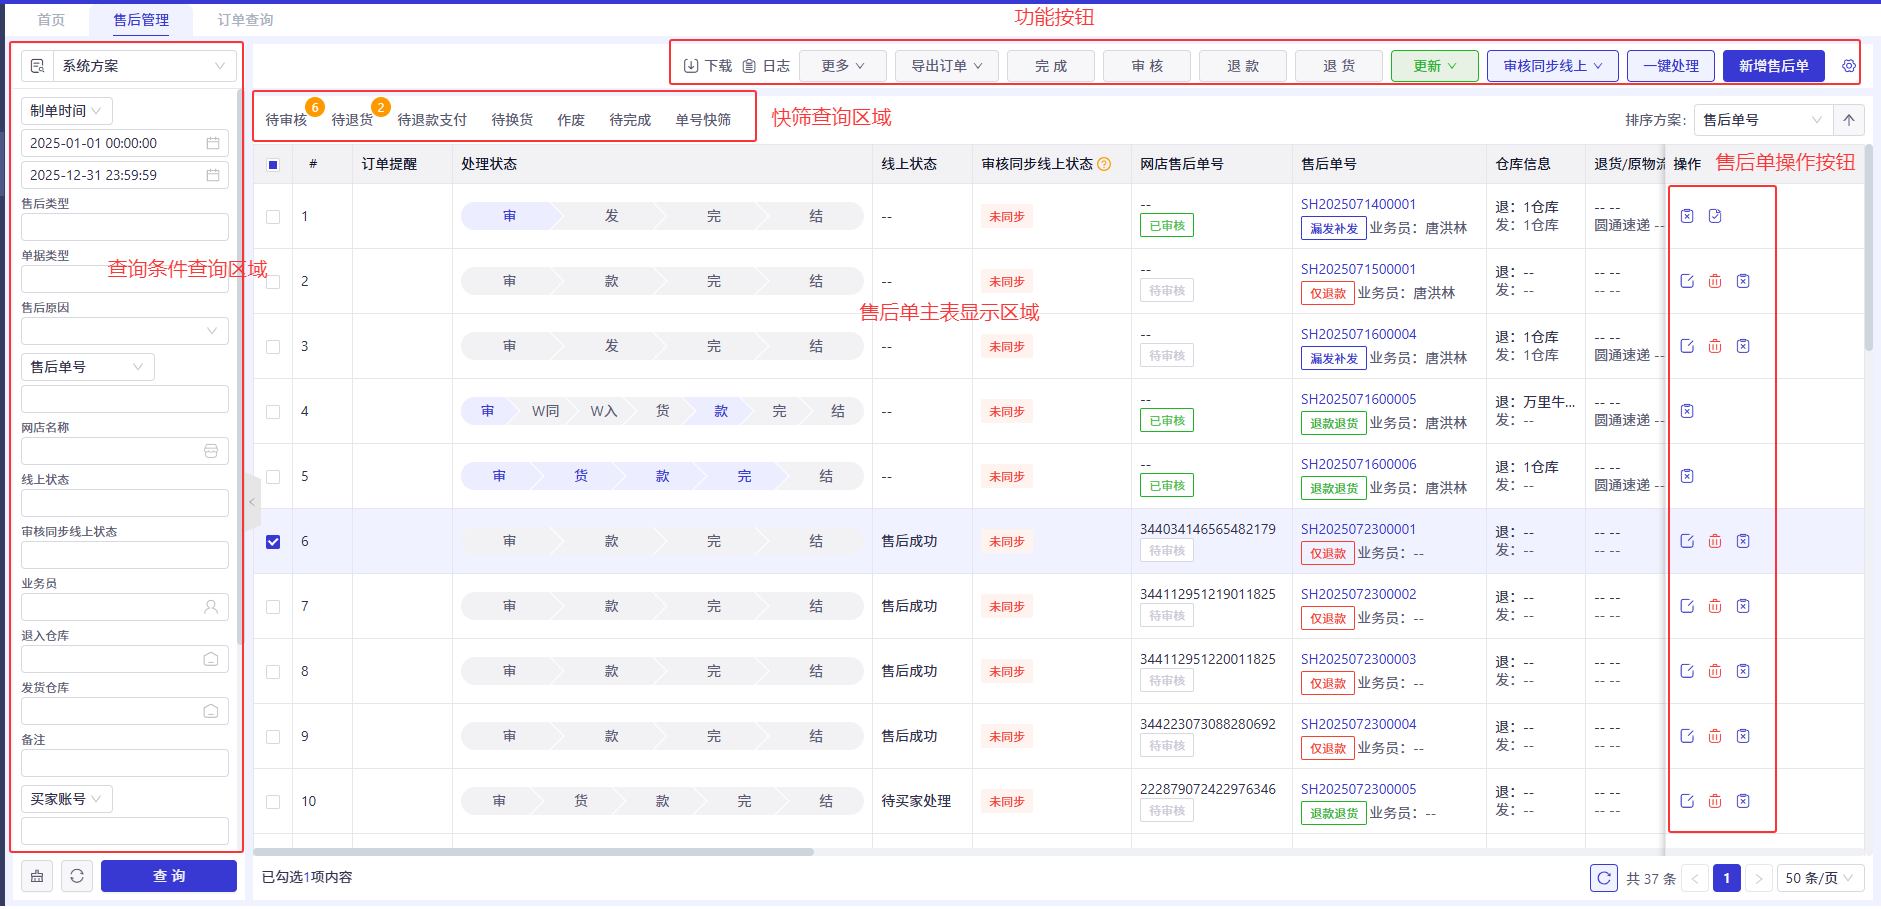1881x909 pixels.
Task: Click the 新增售后单 button
Action: 1773,66
